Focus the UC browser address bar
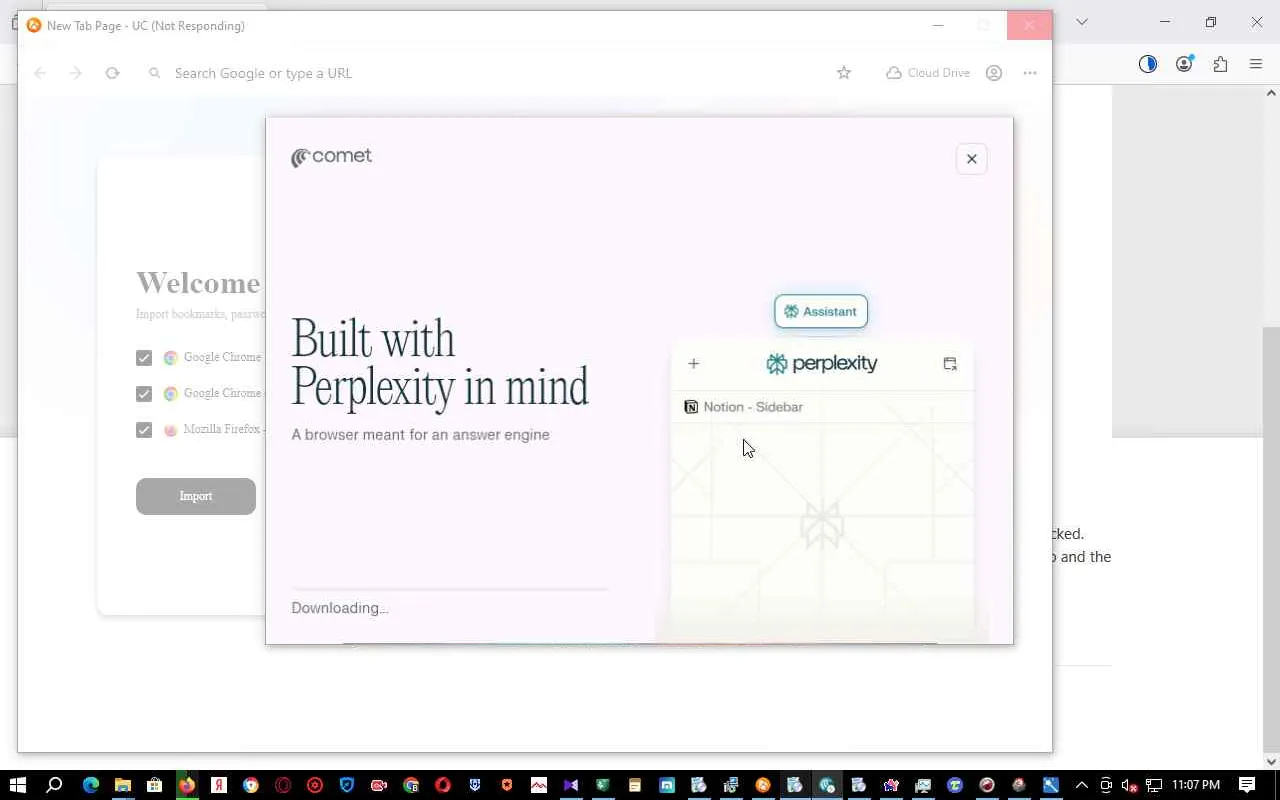 click(490, 73)
